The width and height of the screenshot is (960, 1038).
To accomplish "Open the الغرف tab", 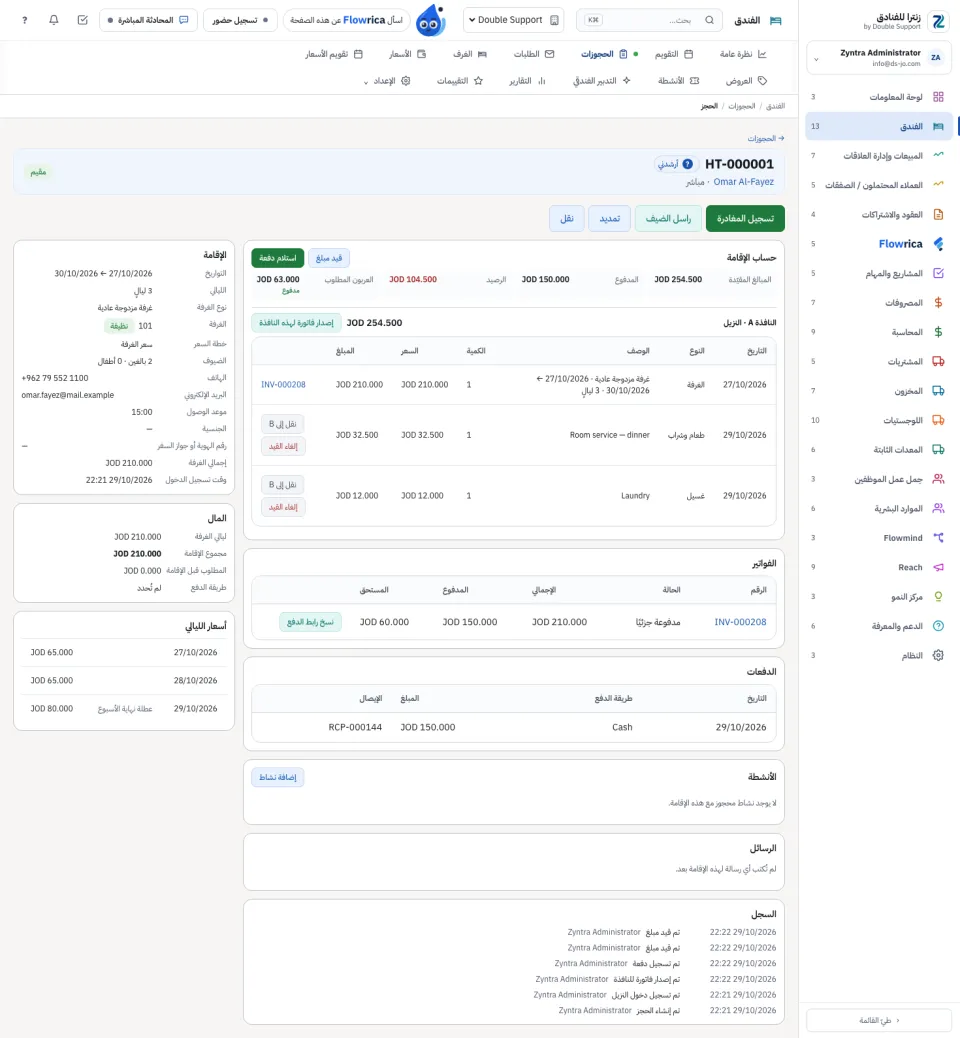I will tap(470, 54).
